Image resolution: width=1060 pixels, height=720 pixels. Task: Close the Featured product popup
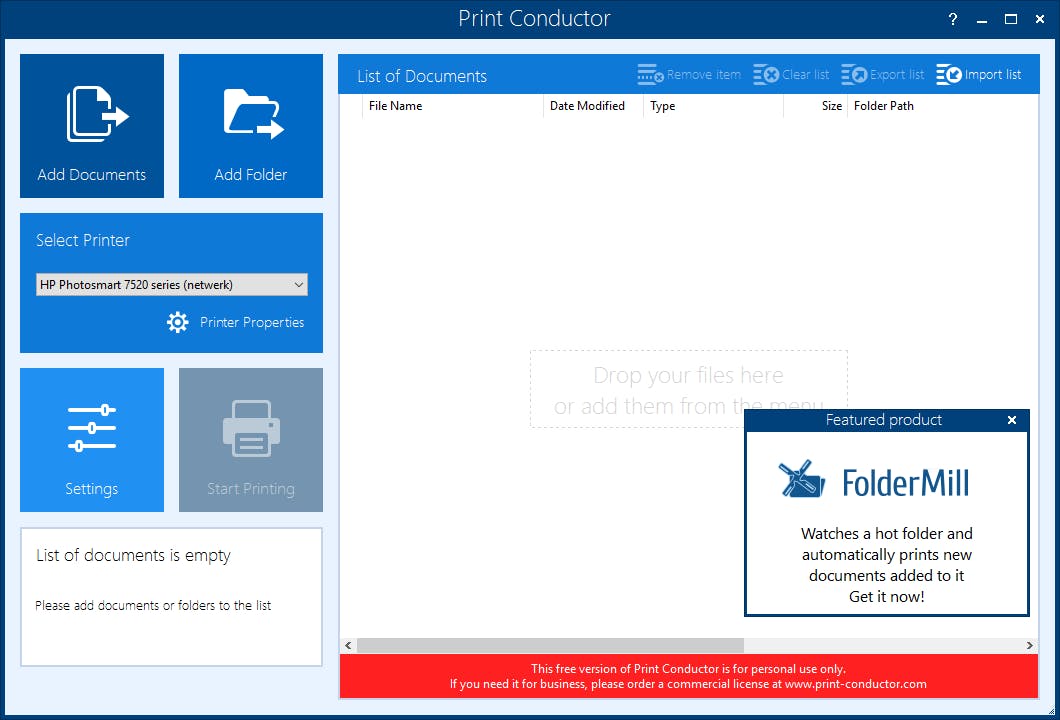click(1012, 420)
